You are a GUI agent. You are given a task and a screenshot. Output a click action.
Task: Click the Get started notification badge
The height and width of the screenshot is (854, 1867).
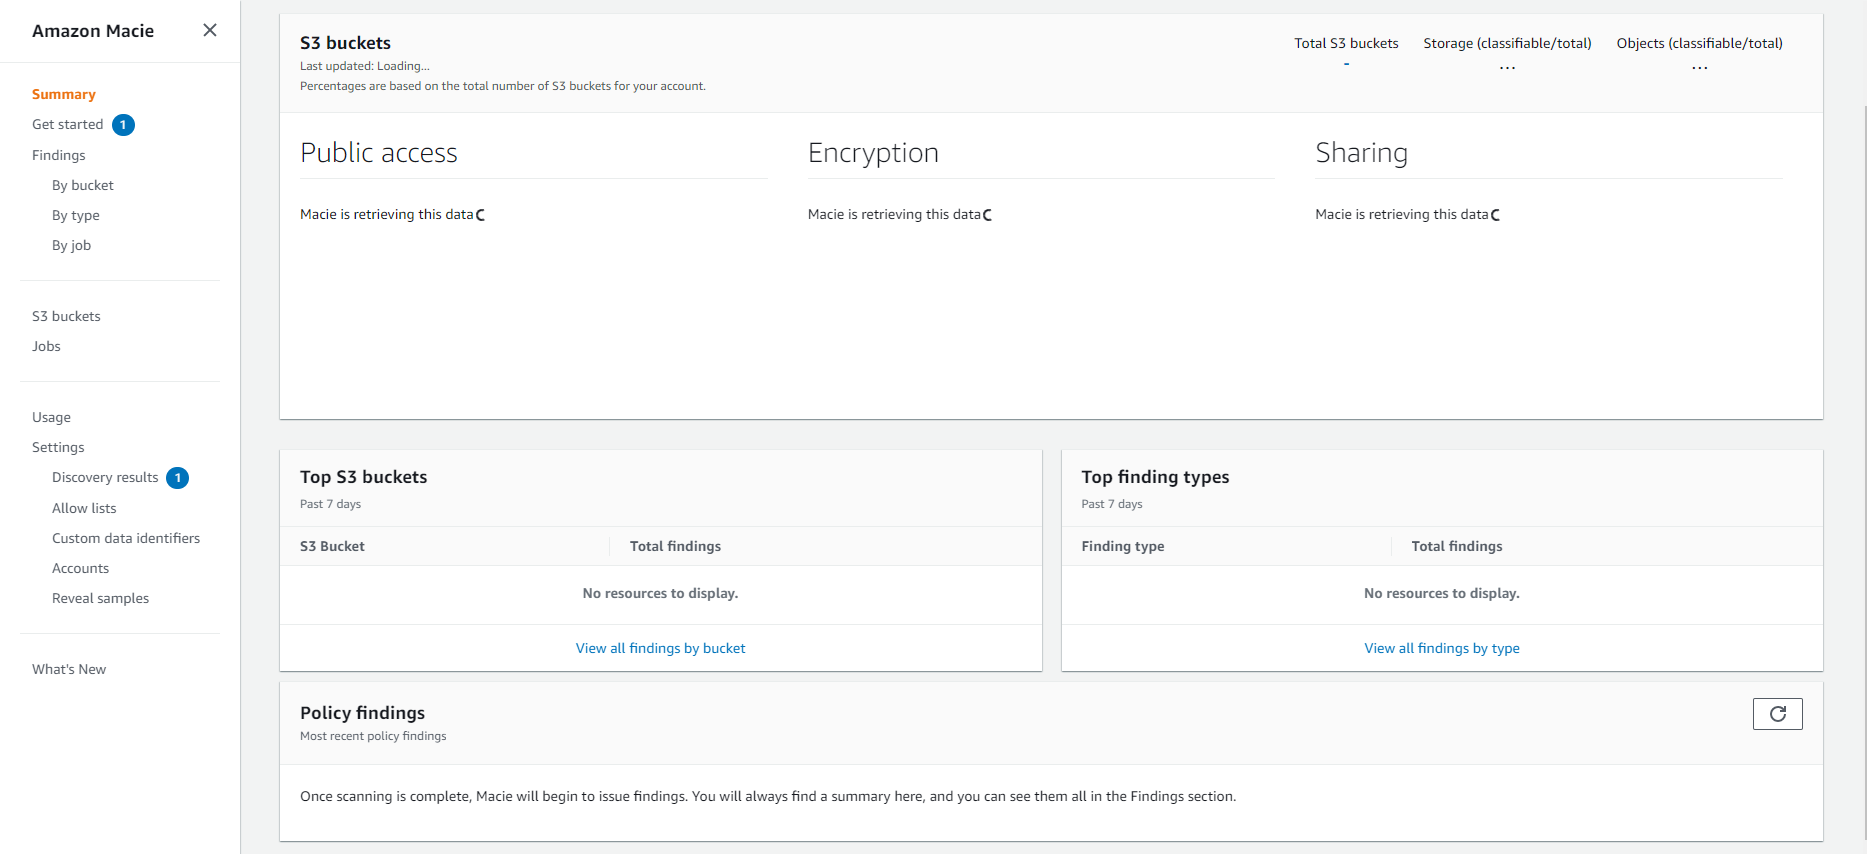123,125
